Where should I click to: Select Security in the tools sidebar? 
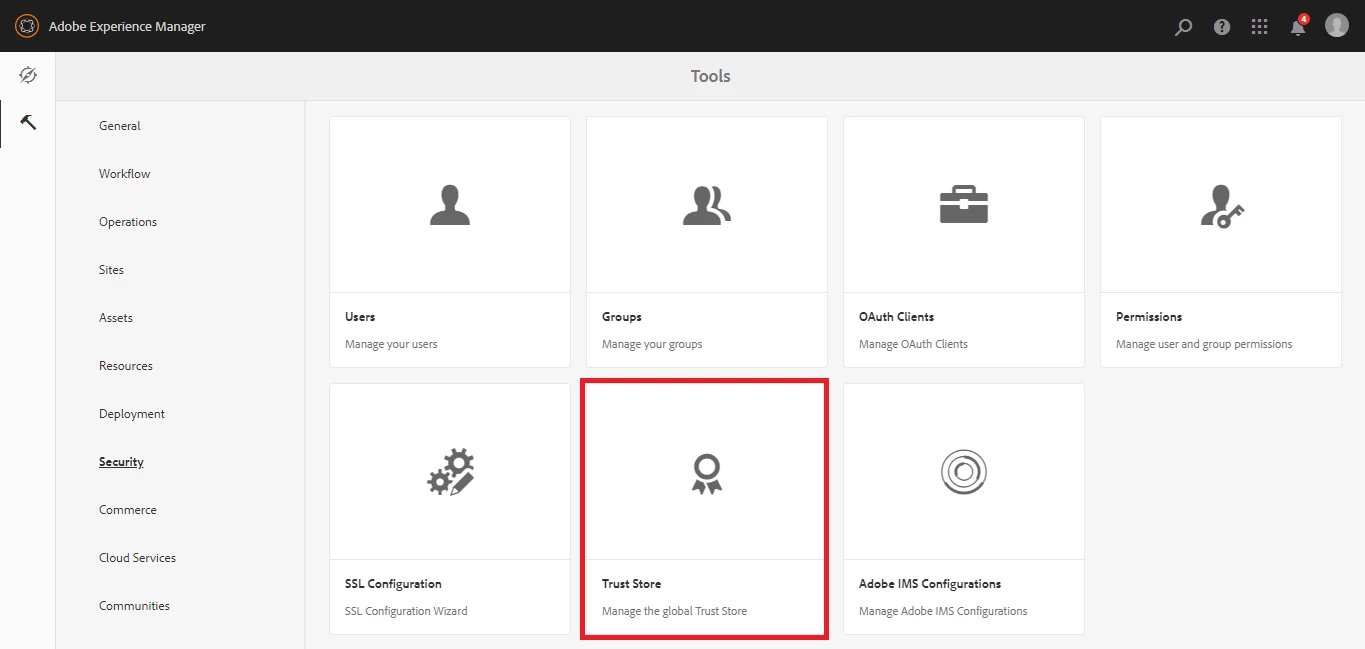point(121,462)
